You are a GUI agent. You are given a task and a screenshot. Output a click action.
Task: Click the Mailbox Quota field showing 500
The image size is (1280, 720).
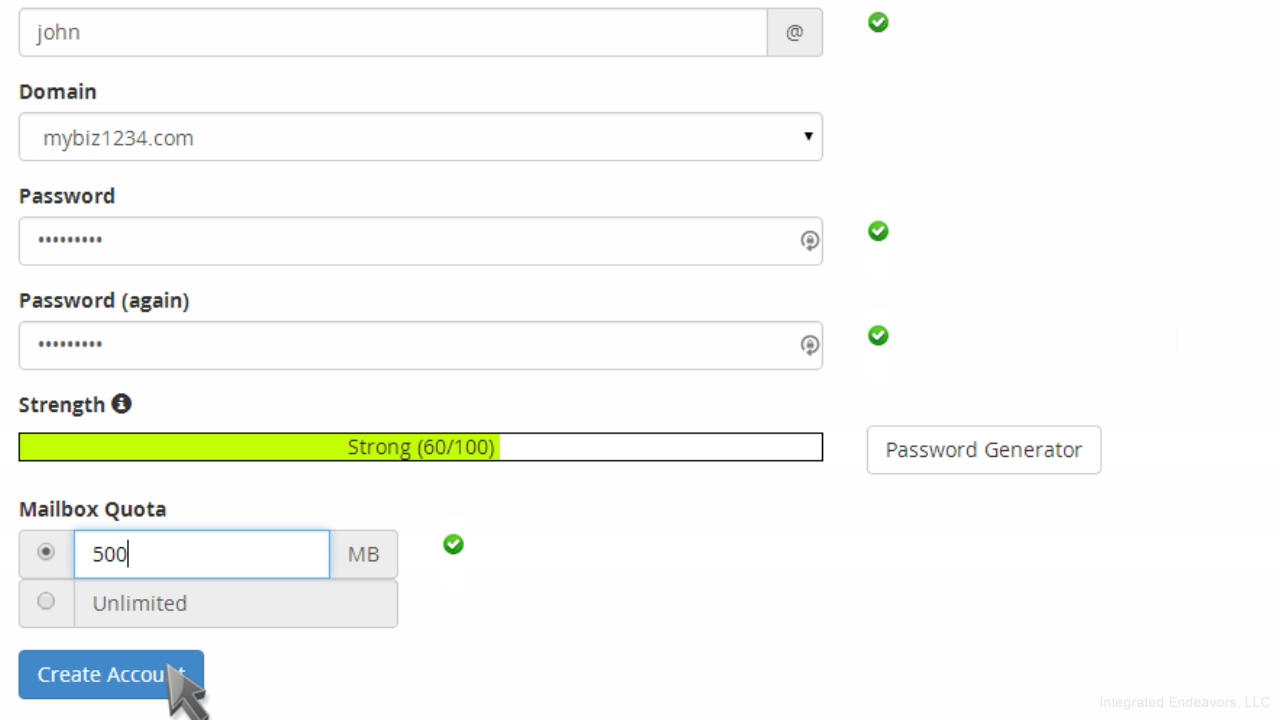point(201,554)
